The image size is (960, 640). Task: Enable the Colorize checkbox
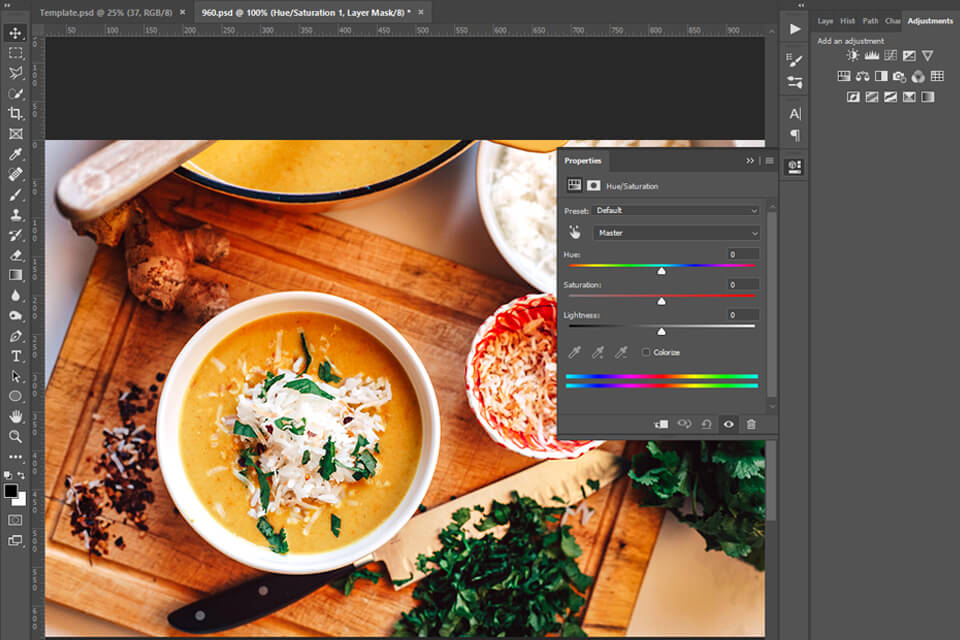point(646,352)
